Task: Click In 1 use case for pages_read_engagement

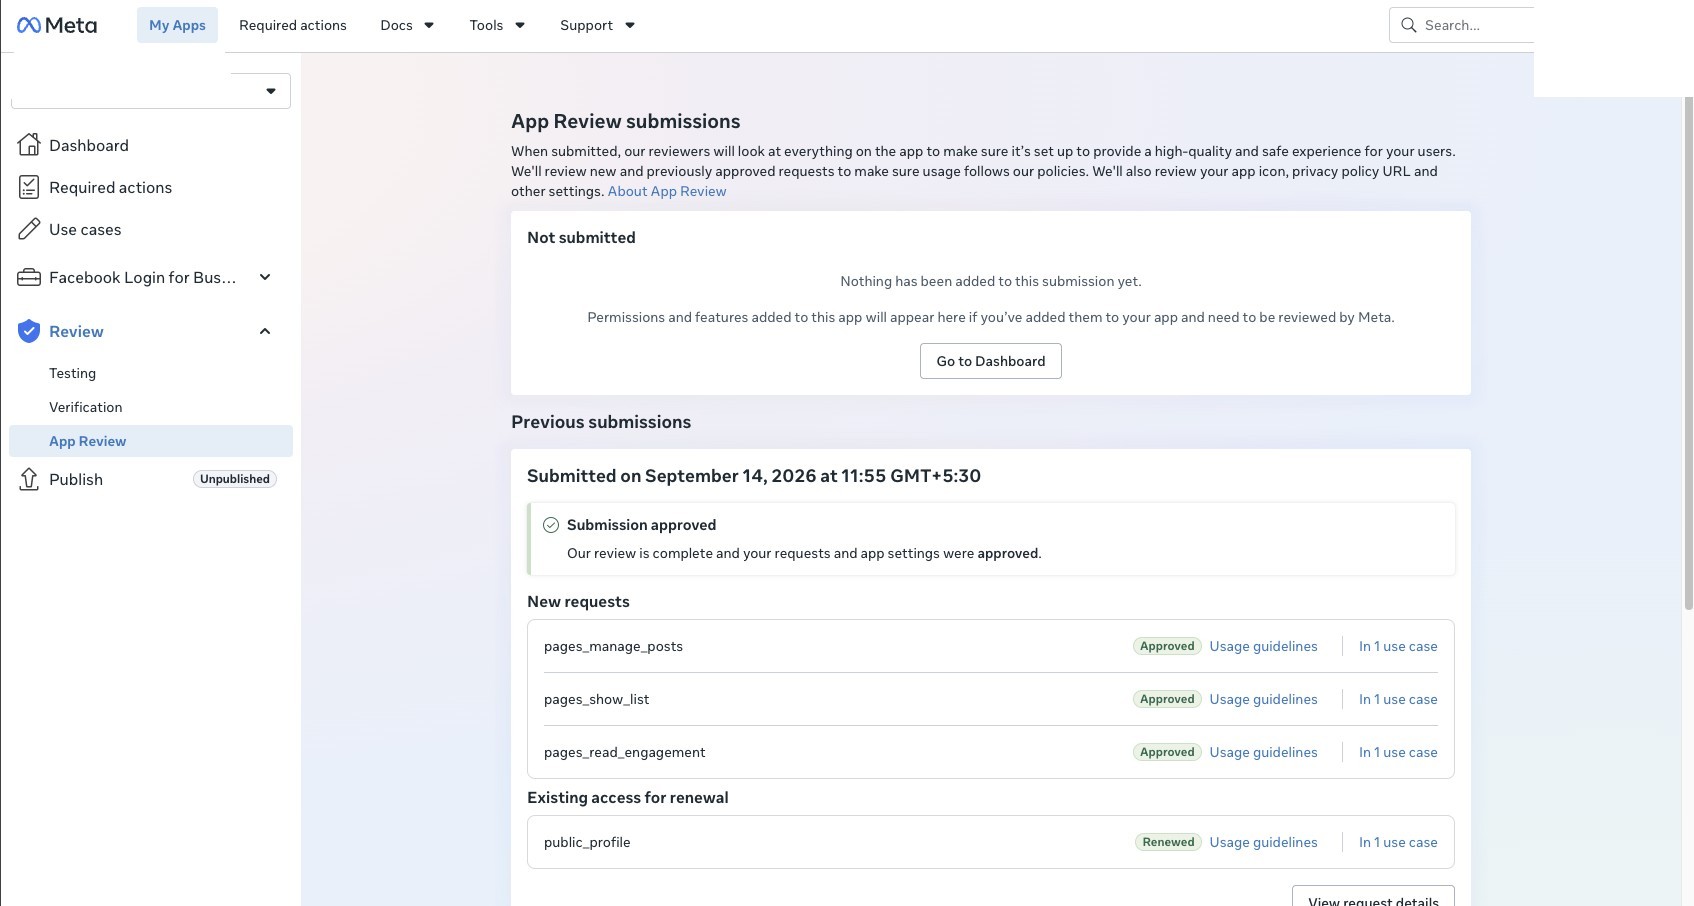Action: pos(1398,752)
